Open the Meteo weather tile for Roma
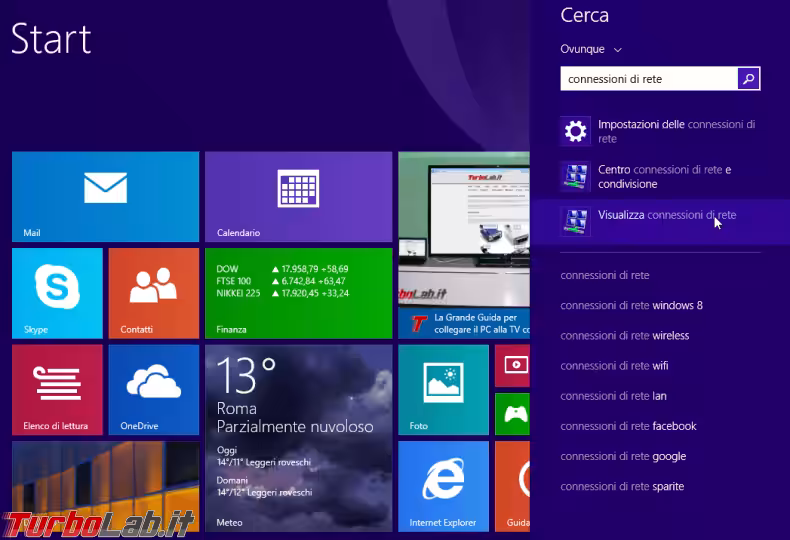The height and width of the screenshot is (540, 790). [x=298, y=437]
